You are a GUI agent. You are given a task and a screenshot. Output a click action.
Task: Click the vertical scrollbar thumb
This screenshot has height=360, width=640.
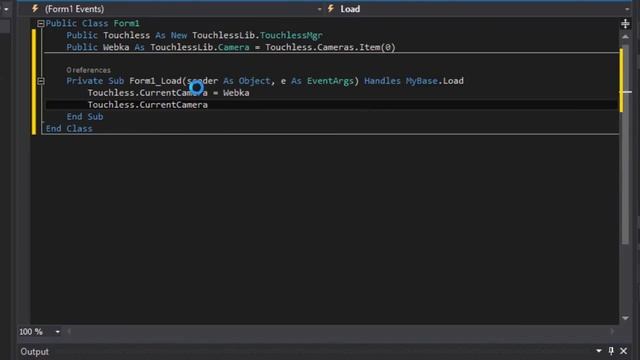click(x=625, y=143)
